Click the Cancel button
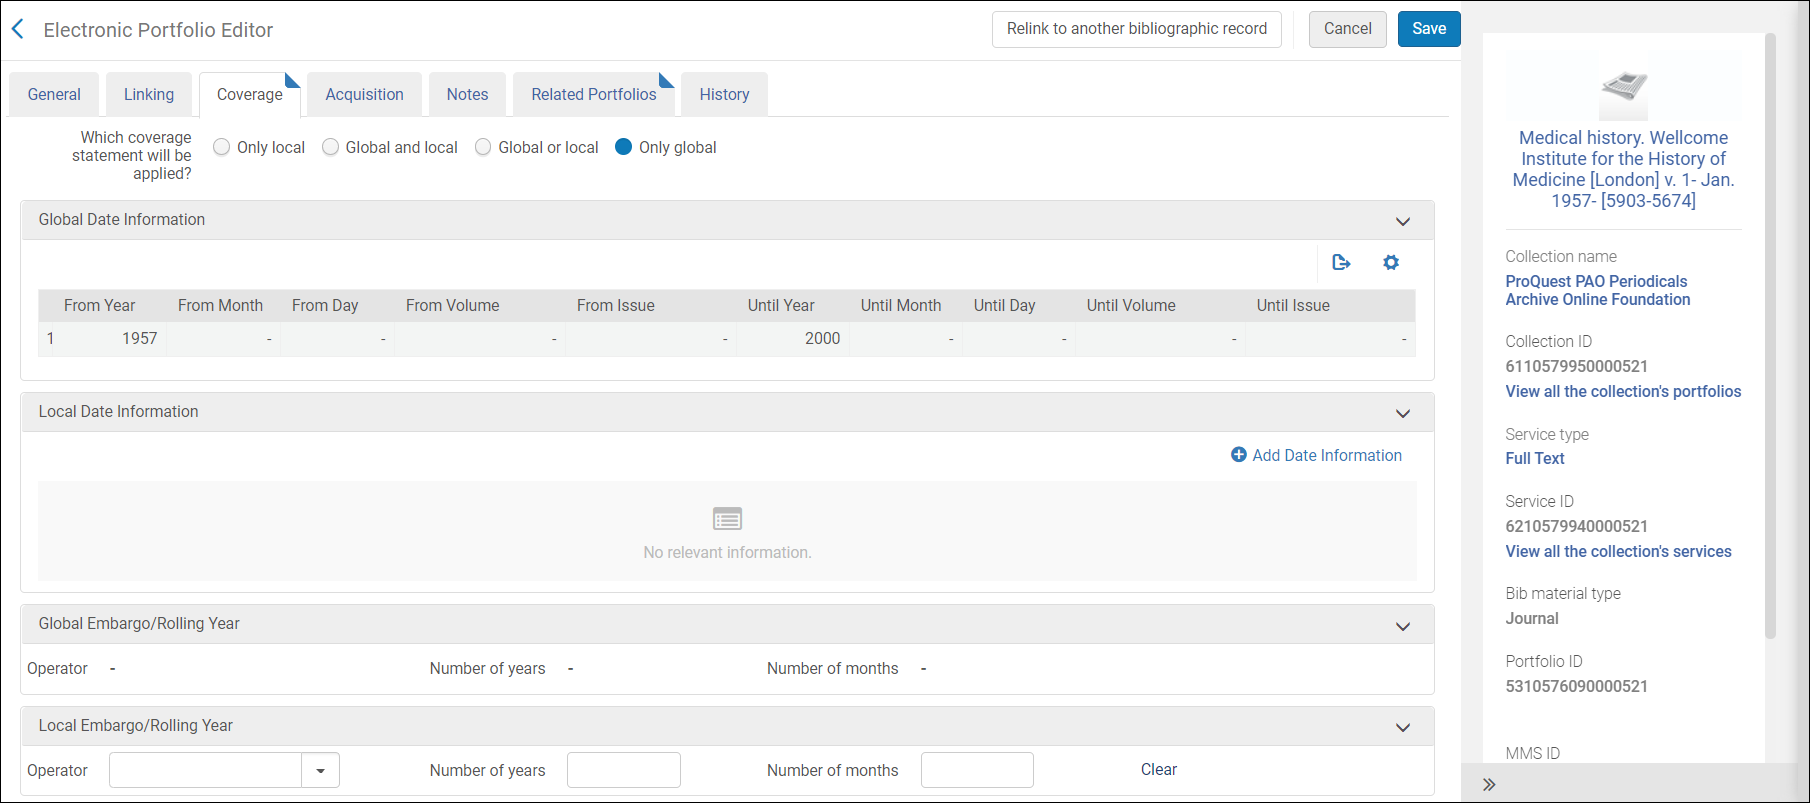Screen dimensions: 1810x803 pos(1348,29)
